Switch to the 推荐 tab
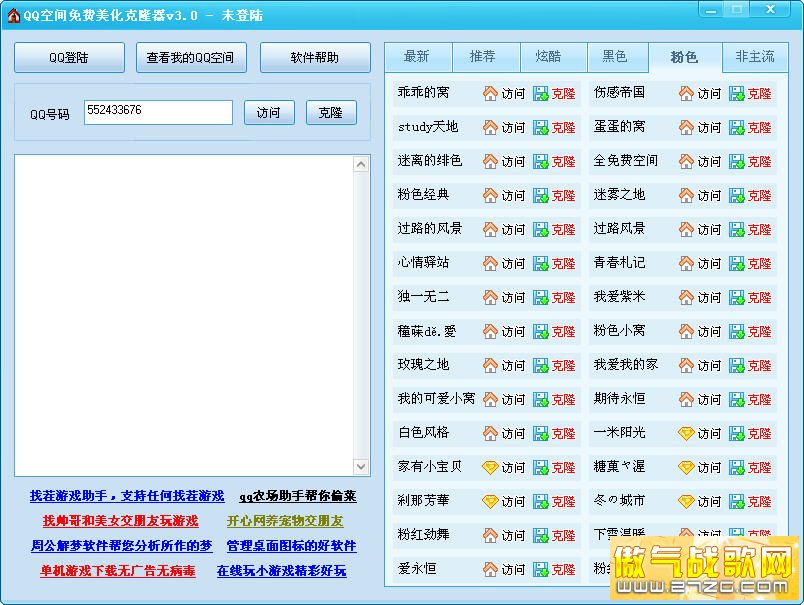Viewport: 804px width, 605px height. 484,57
